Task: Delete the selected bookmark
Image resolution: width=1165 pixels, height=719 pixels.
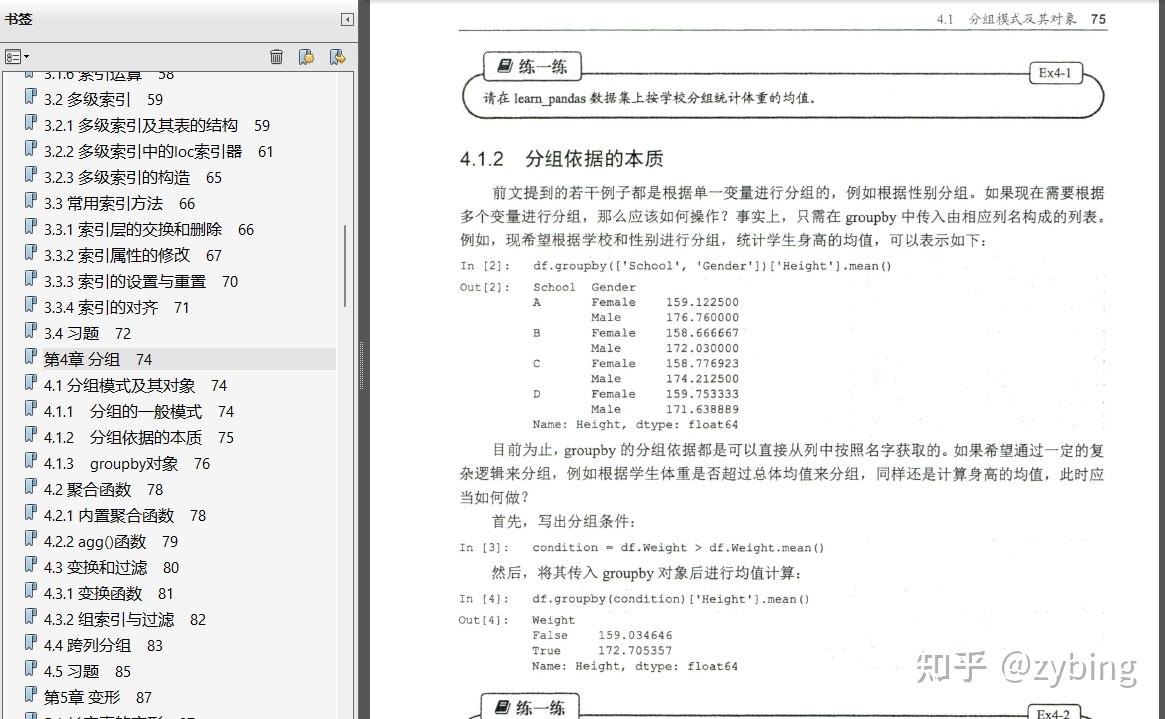Action: pyautogui.click(x=277, y=57)
